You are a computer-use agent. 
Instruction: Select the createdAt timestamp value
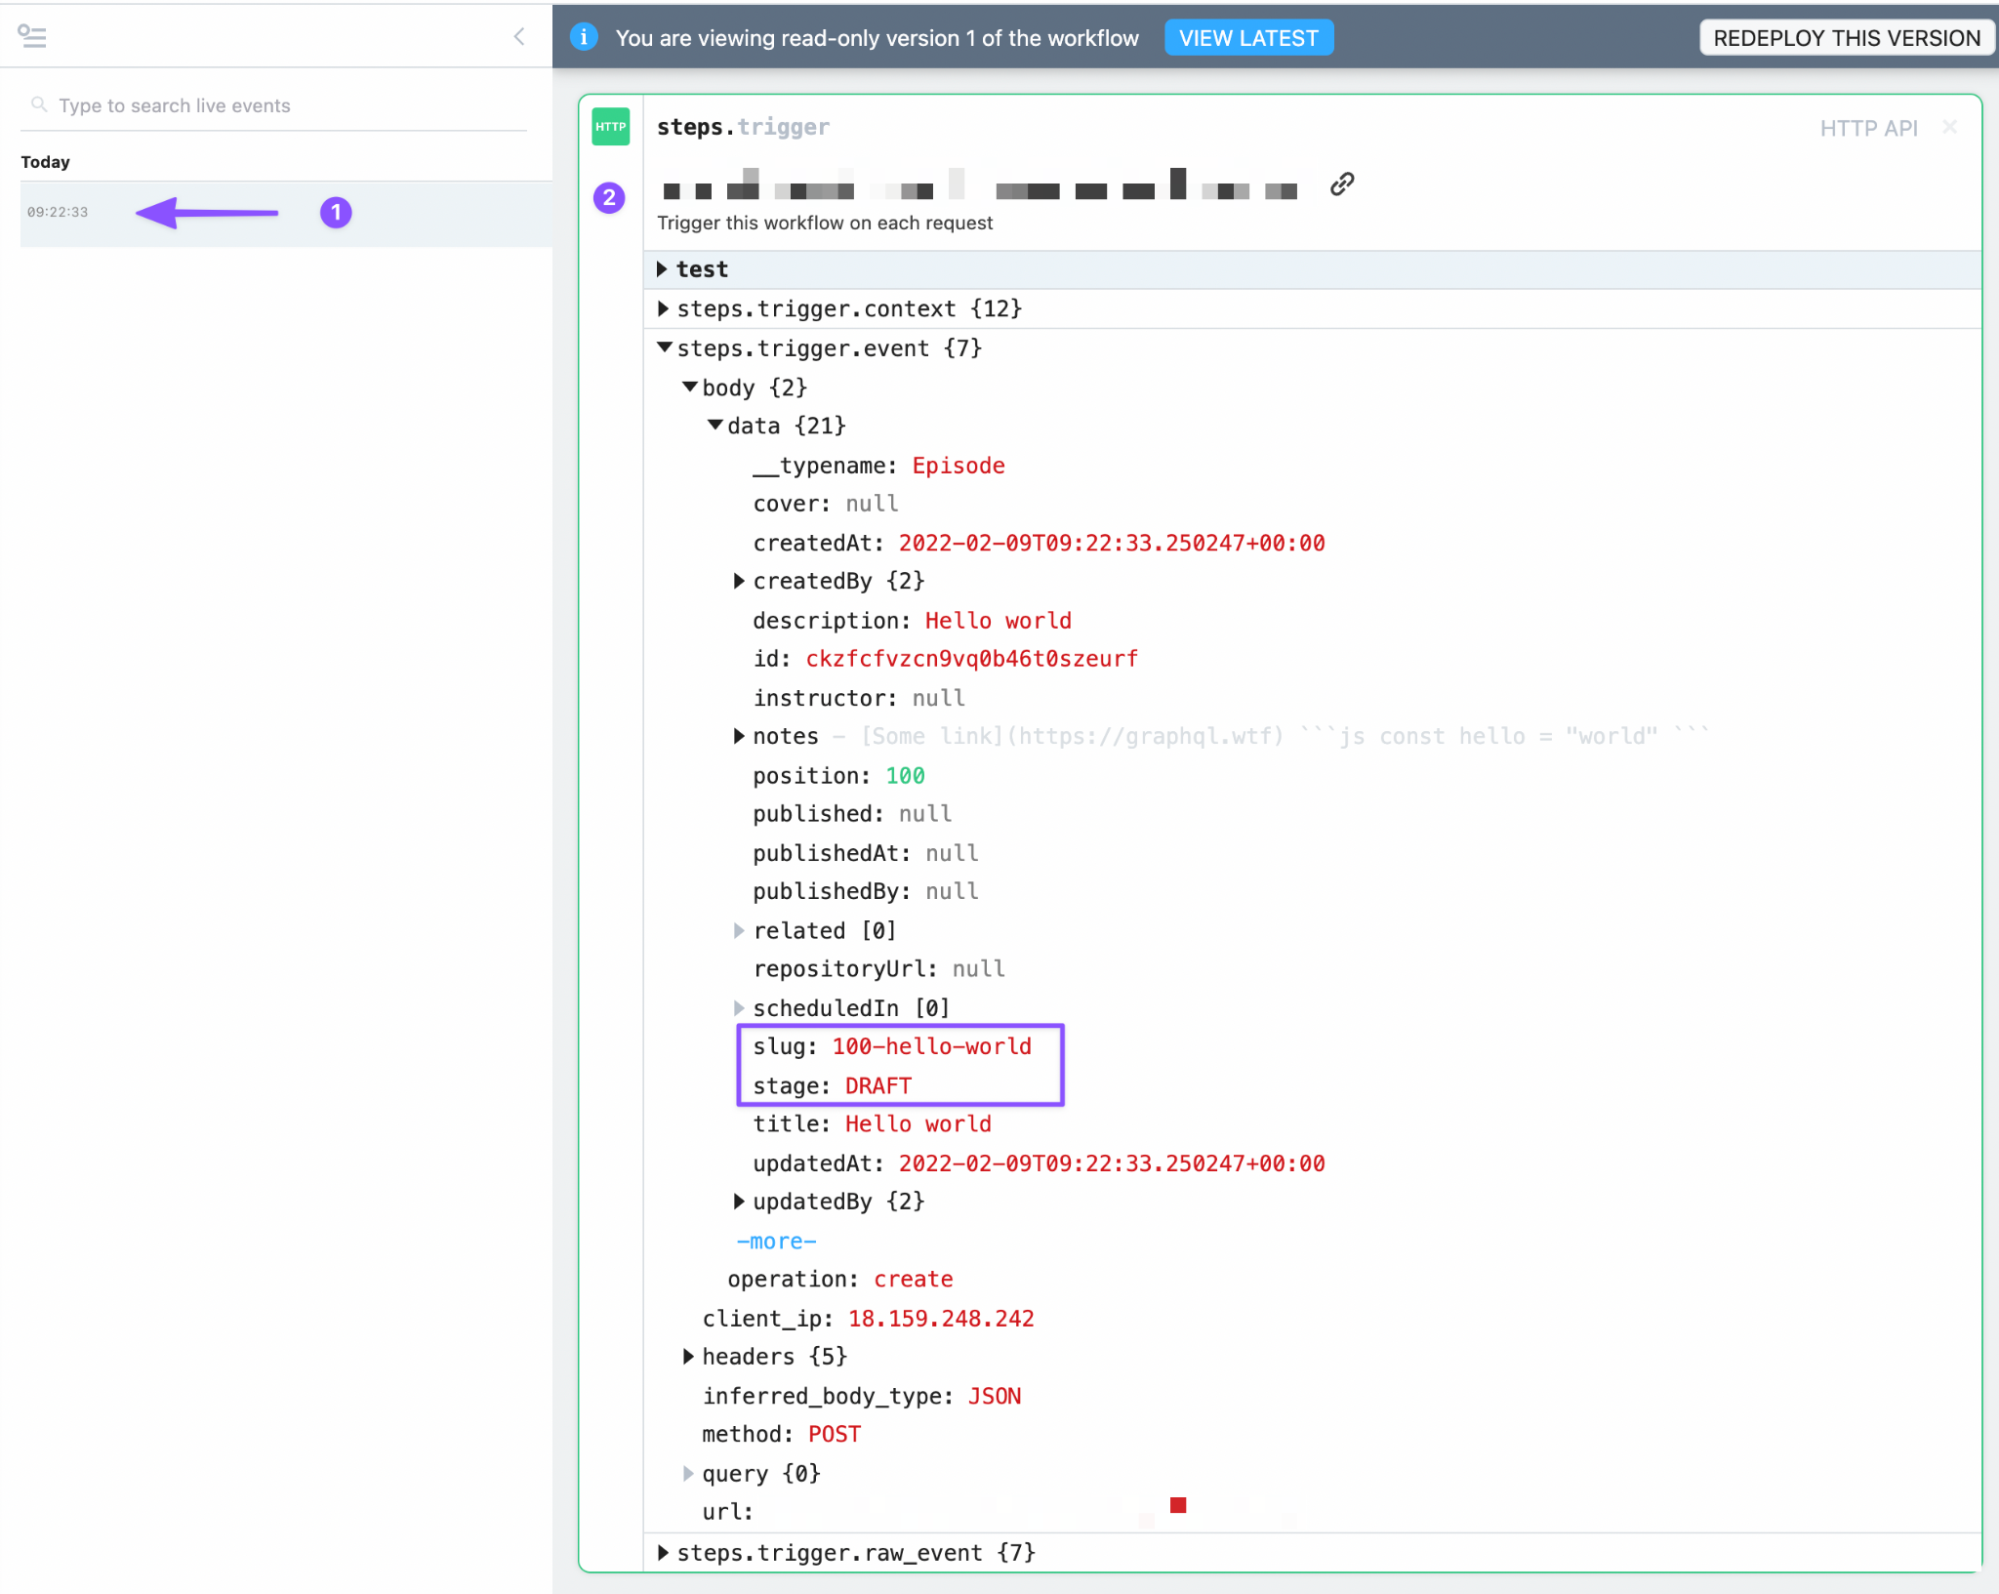(x=1111, y=543)
